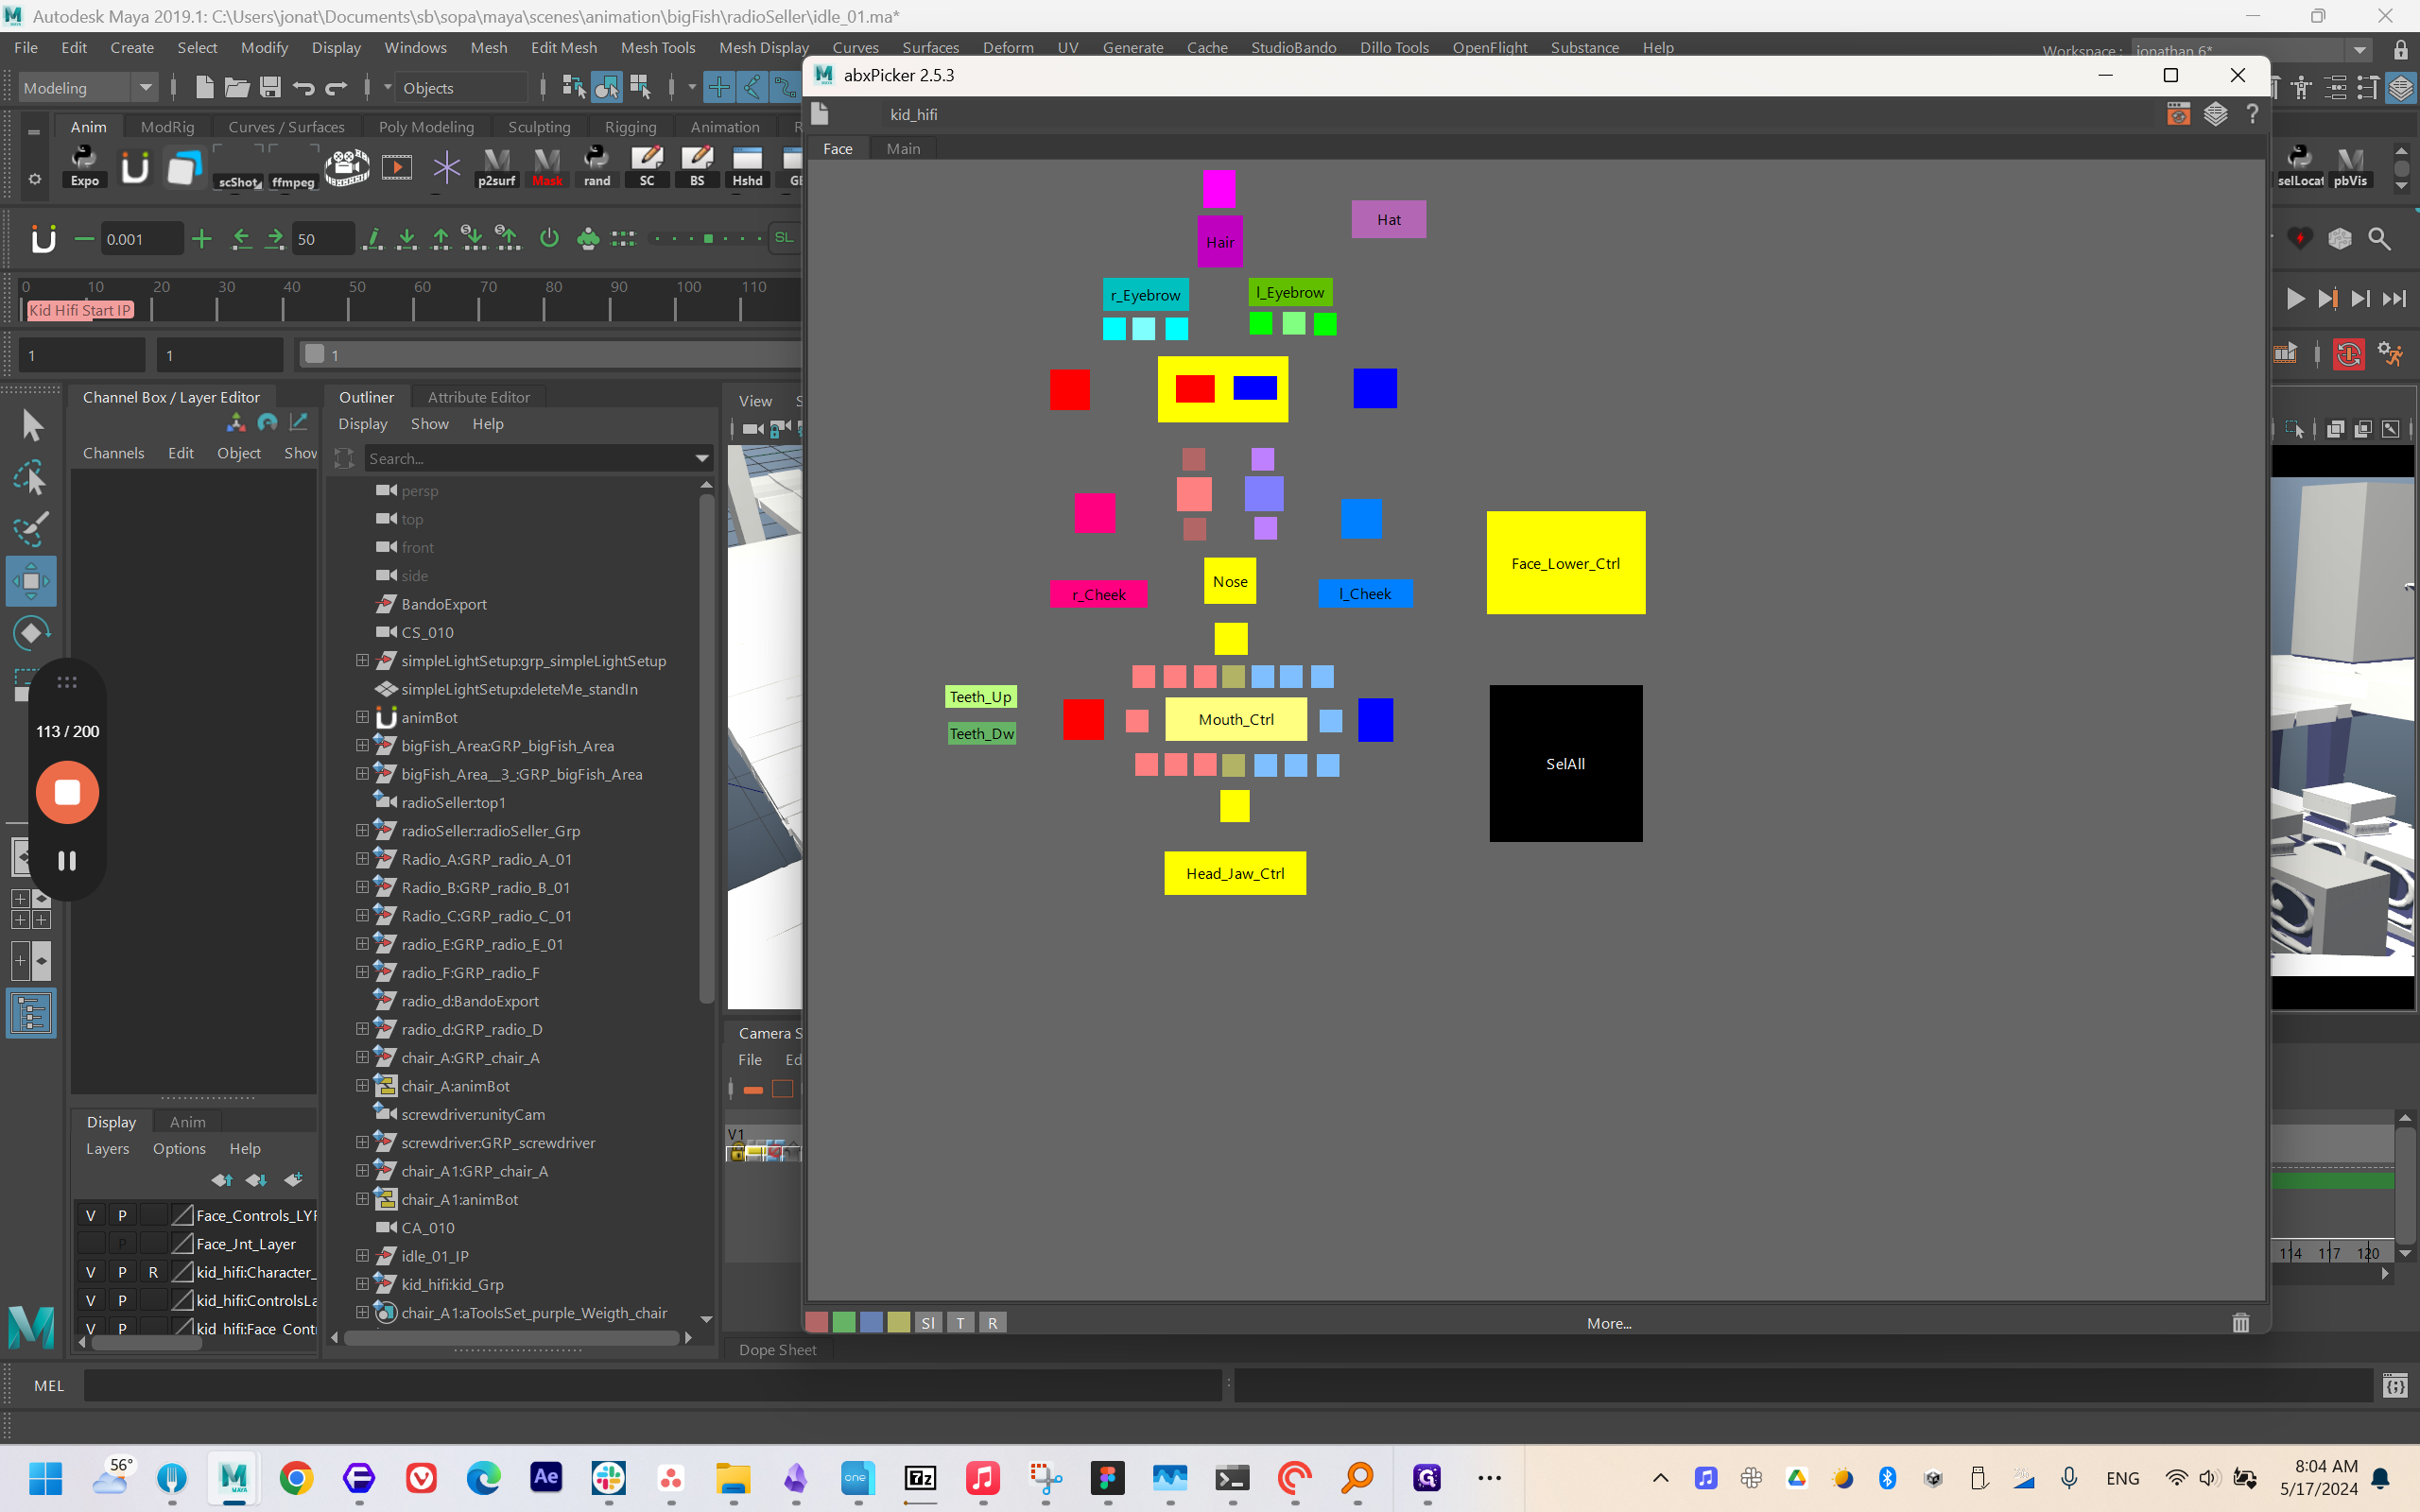The width and height of the screenshot is (2420, 1512).
Task: Switch to Main tab in abxPicker
Action: (903, 148)
